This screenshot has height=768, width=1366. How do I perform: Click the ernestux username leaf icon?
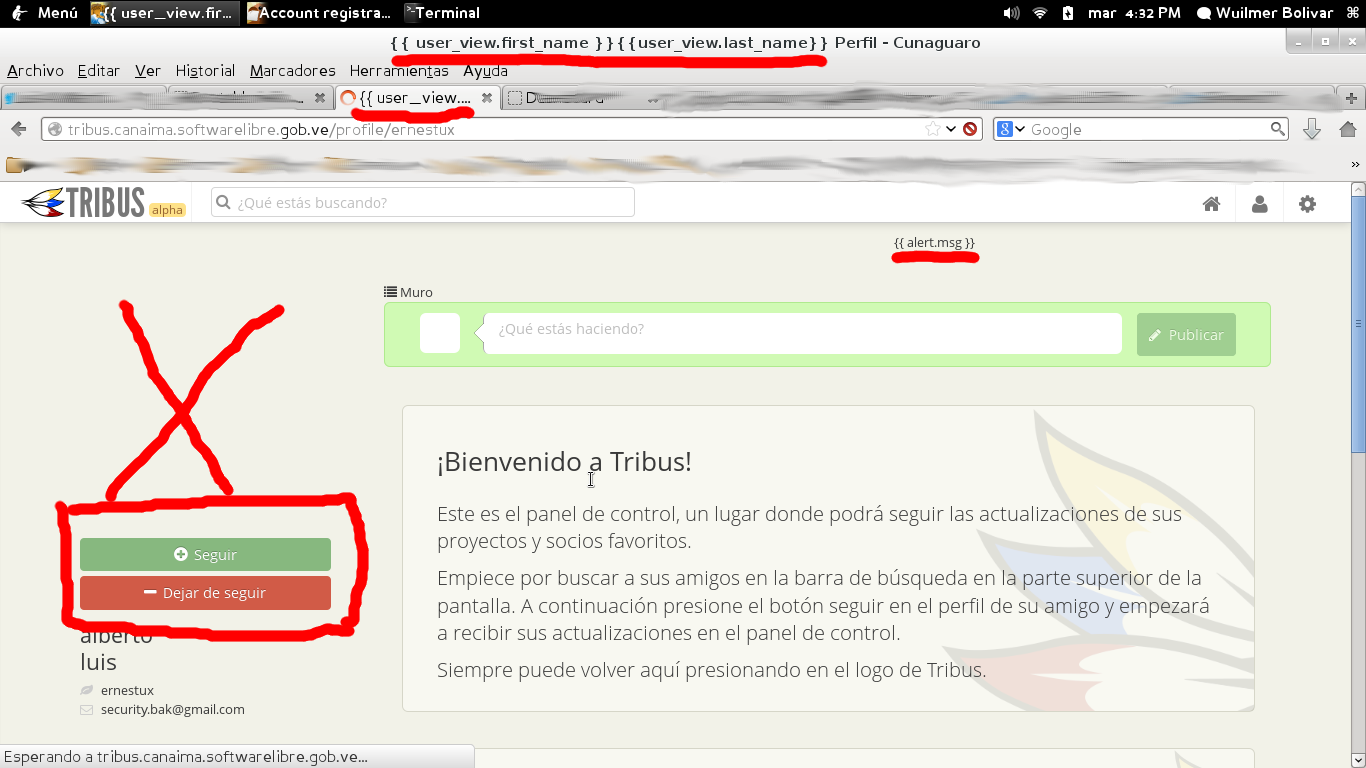pos(87,690)
